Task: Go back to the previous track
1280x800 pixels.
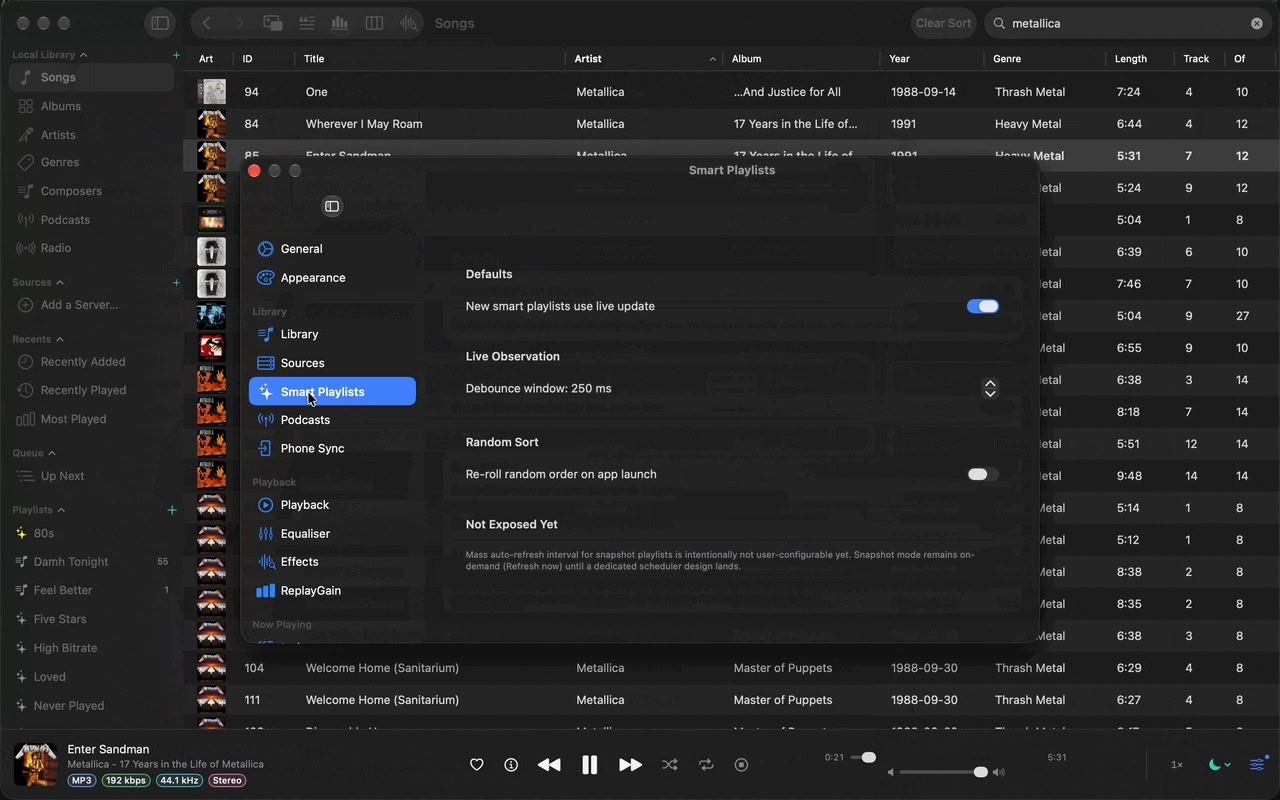Action: click(549, 765)
